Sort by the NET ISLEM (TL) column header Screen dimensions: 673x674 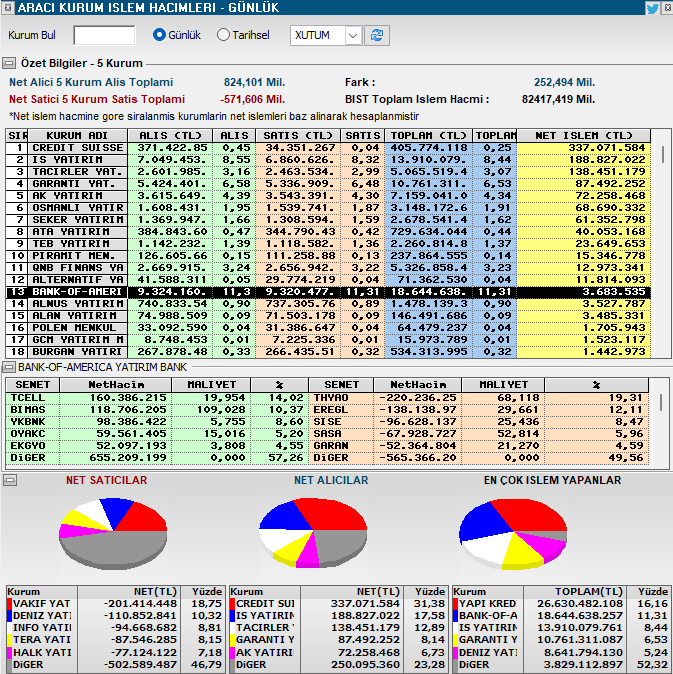coord(584,135)
